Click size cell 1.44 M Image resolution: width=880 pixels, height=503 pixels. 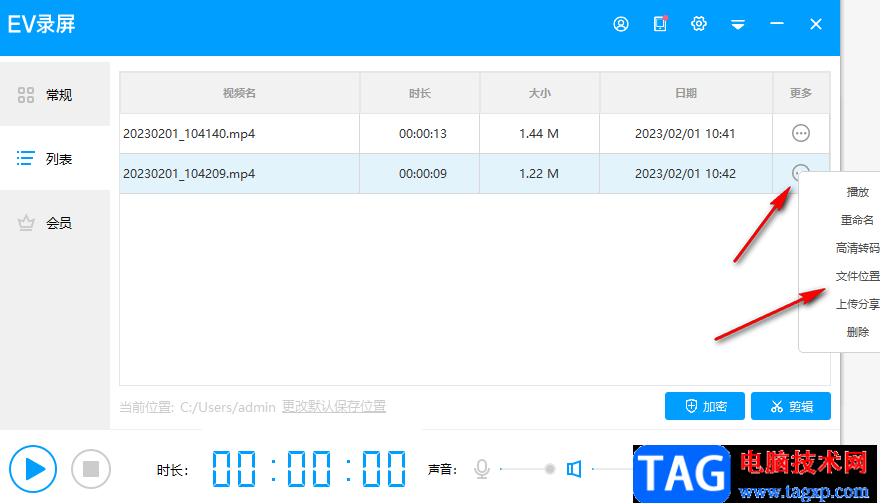(539, 134)
